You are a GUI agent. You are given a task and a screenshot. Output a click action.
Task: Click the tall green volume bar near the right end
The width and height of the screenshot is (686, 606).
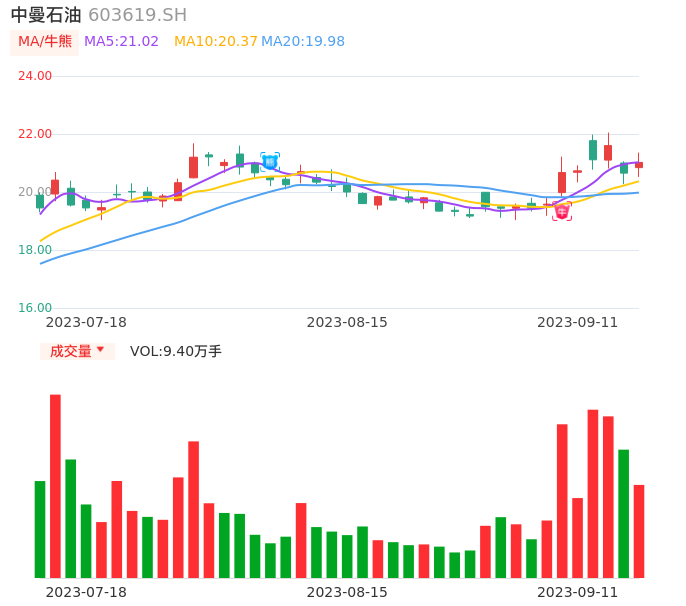pos(623,514)
